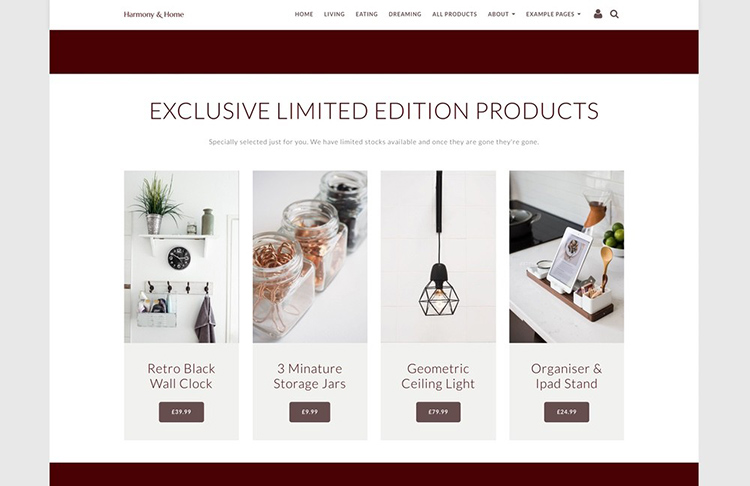
Task: View All Products page
Action: [x=454, y=14]
